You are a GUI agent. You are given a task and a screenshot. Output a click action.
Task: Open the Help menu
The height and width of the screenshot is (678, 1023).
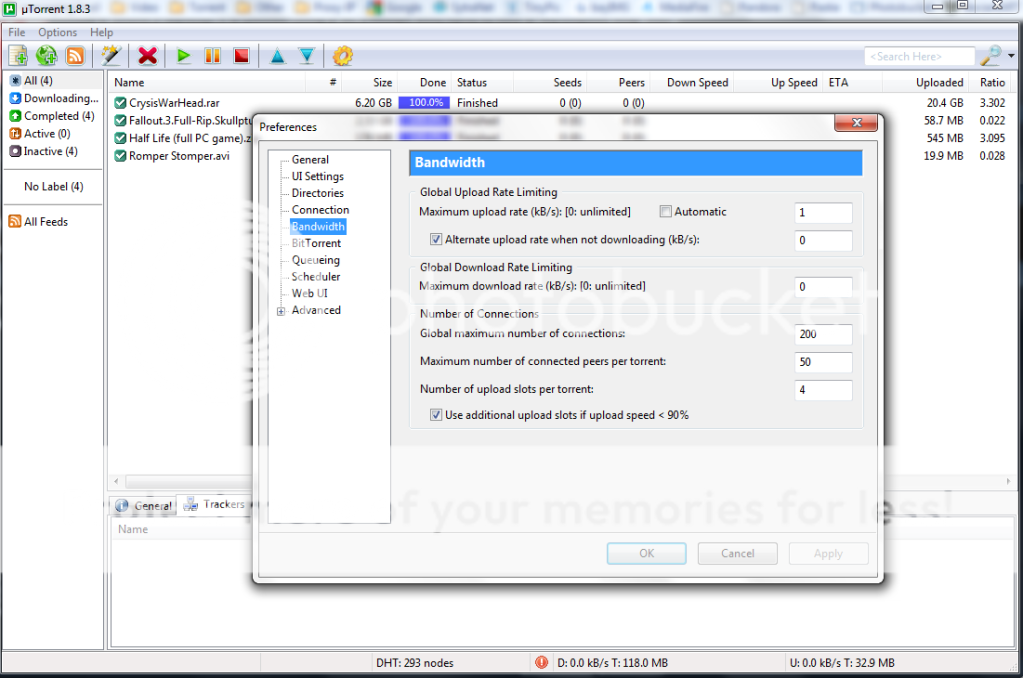tap(101, 32)
